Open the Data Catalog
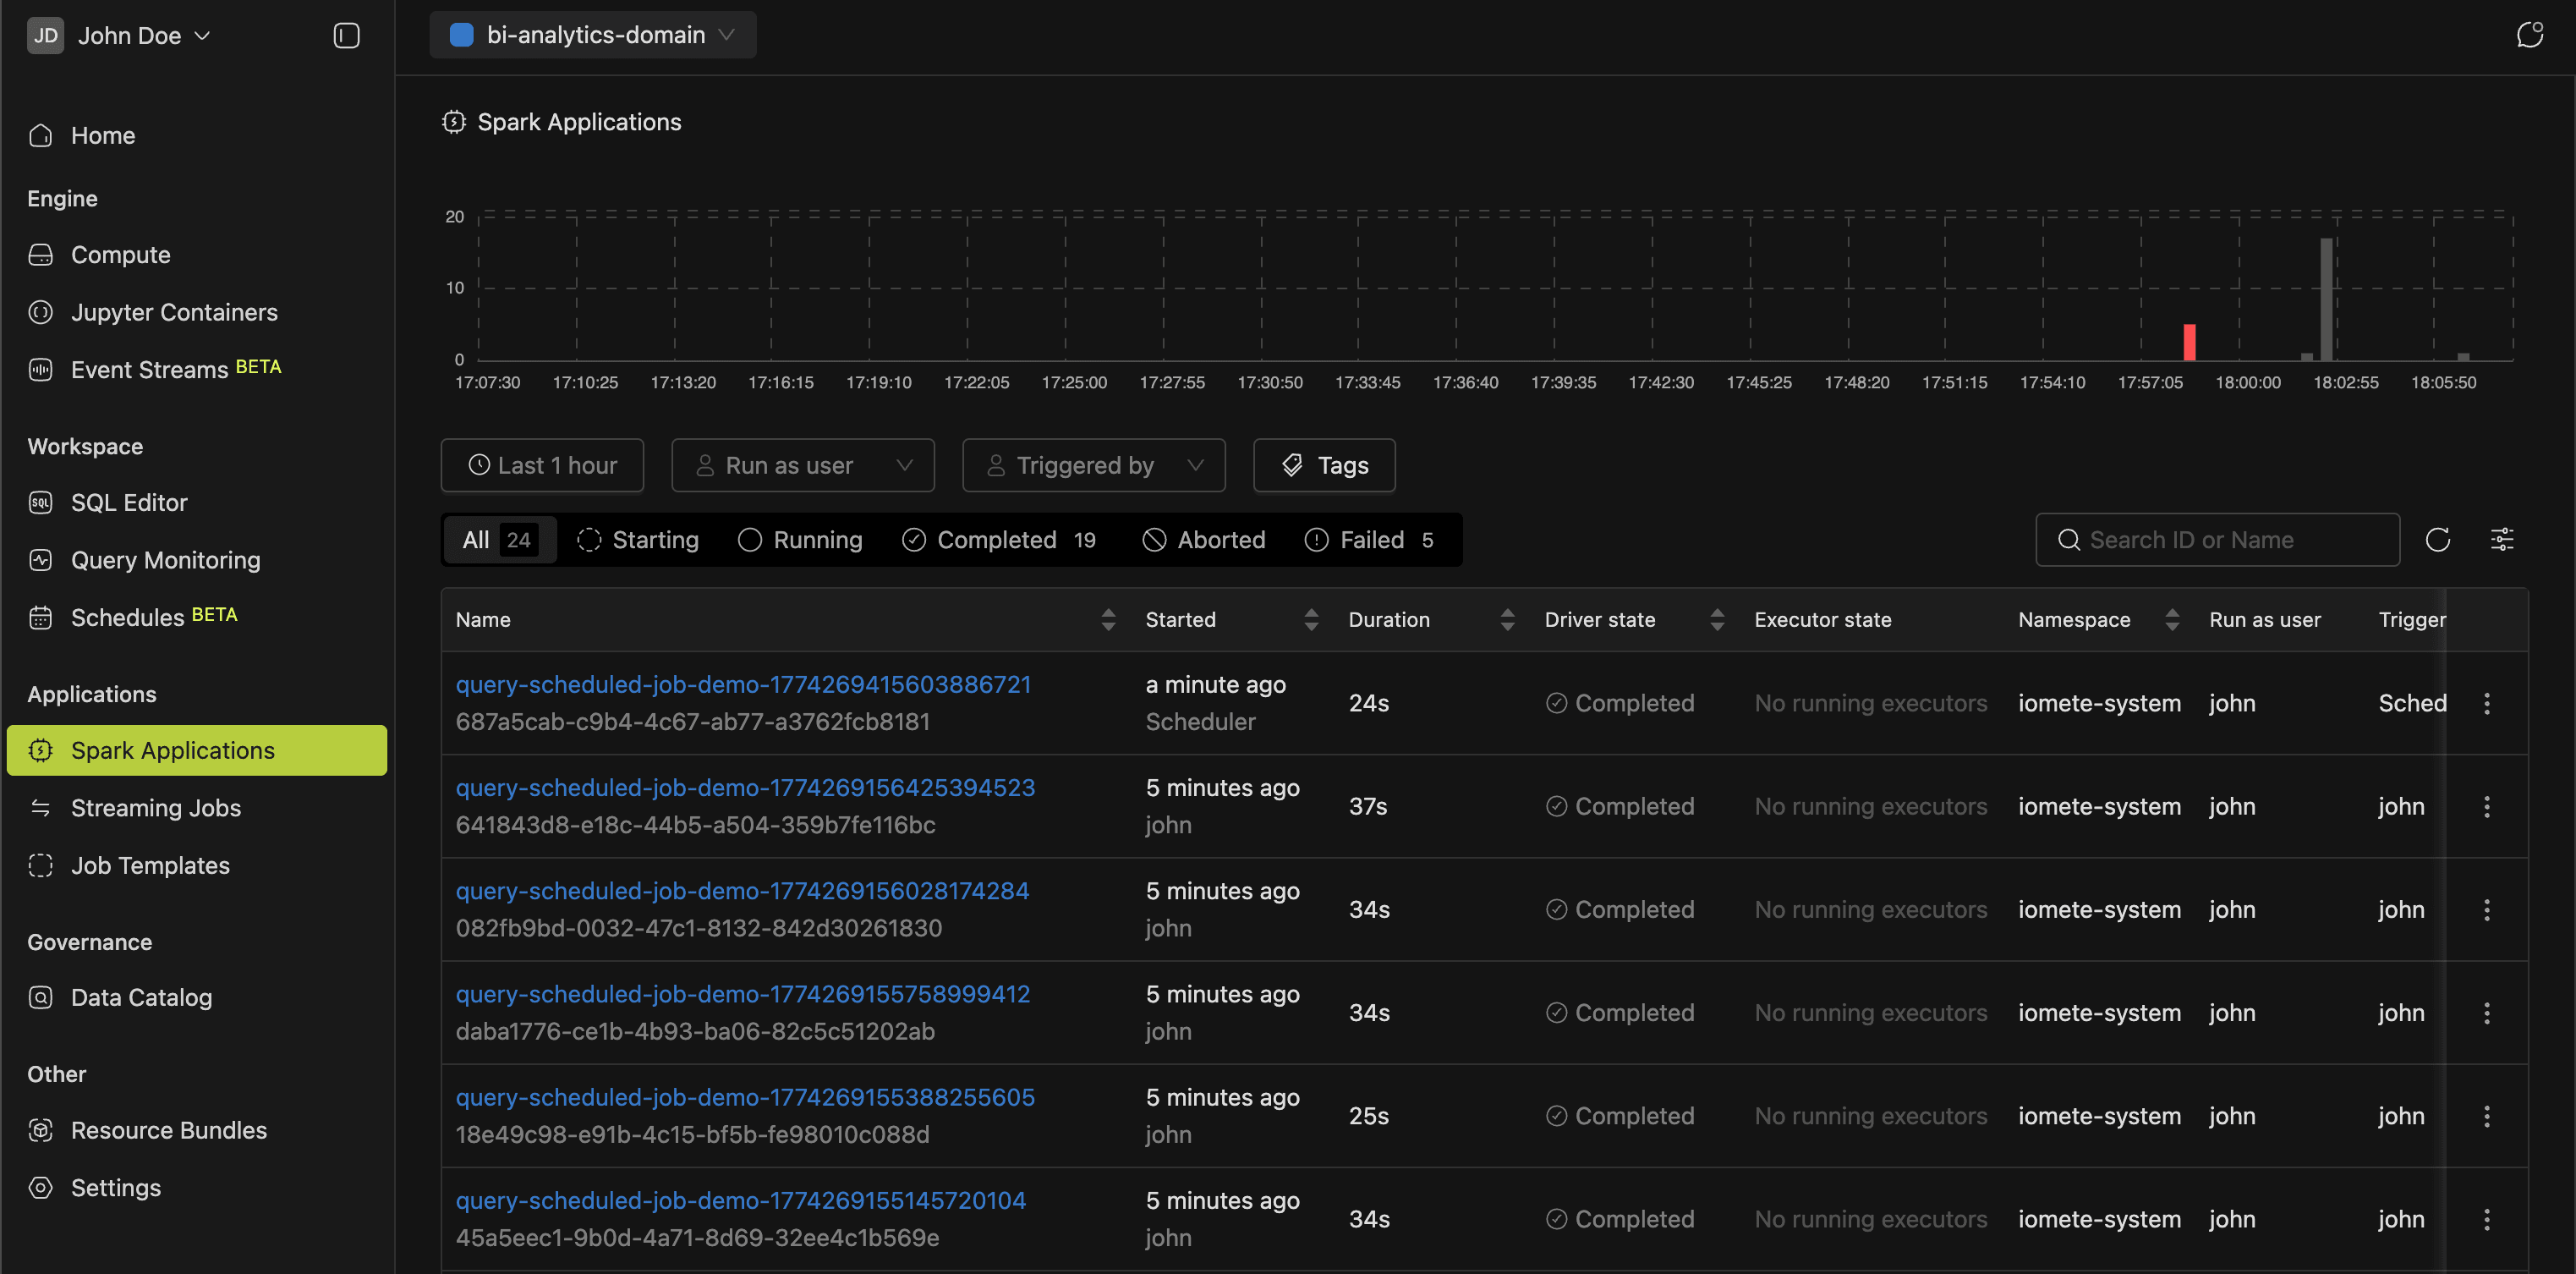Image resolution: width=2576 pixels, height=1274 pixels. coord(141,997)
